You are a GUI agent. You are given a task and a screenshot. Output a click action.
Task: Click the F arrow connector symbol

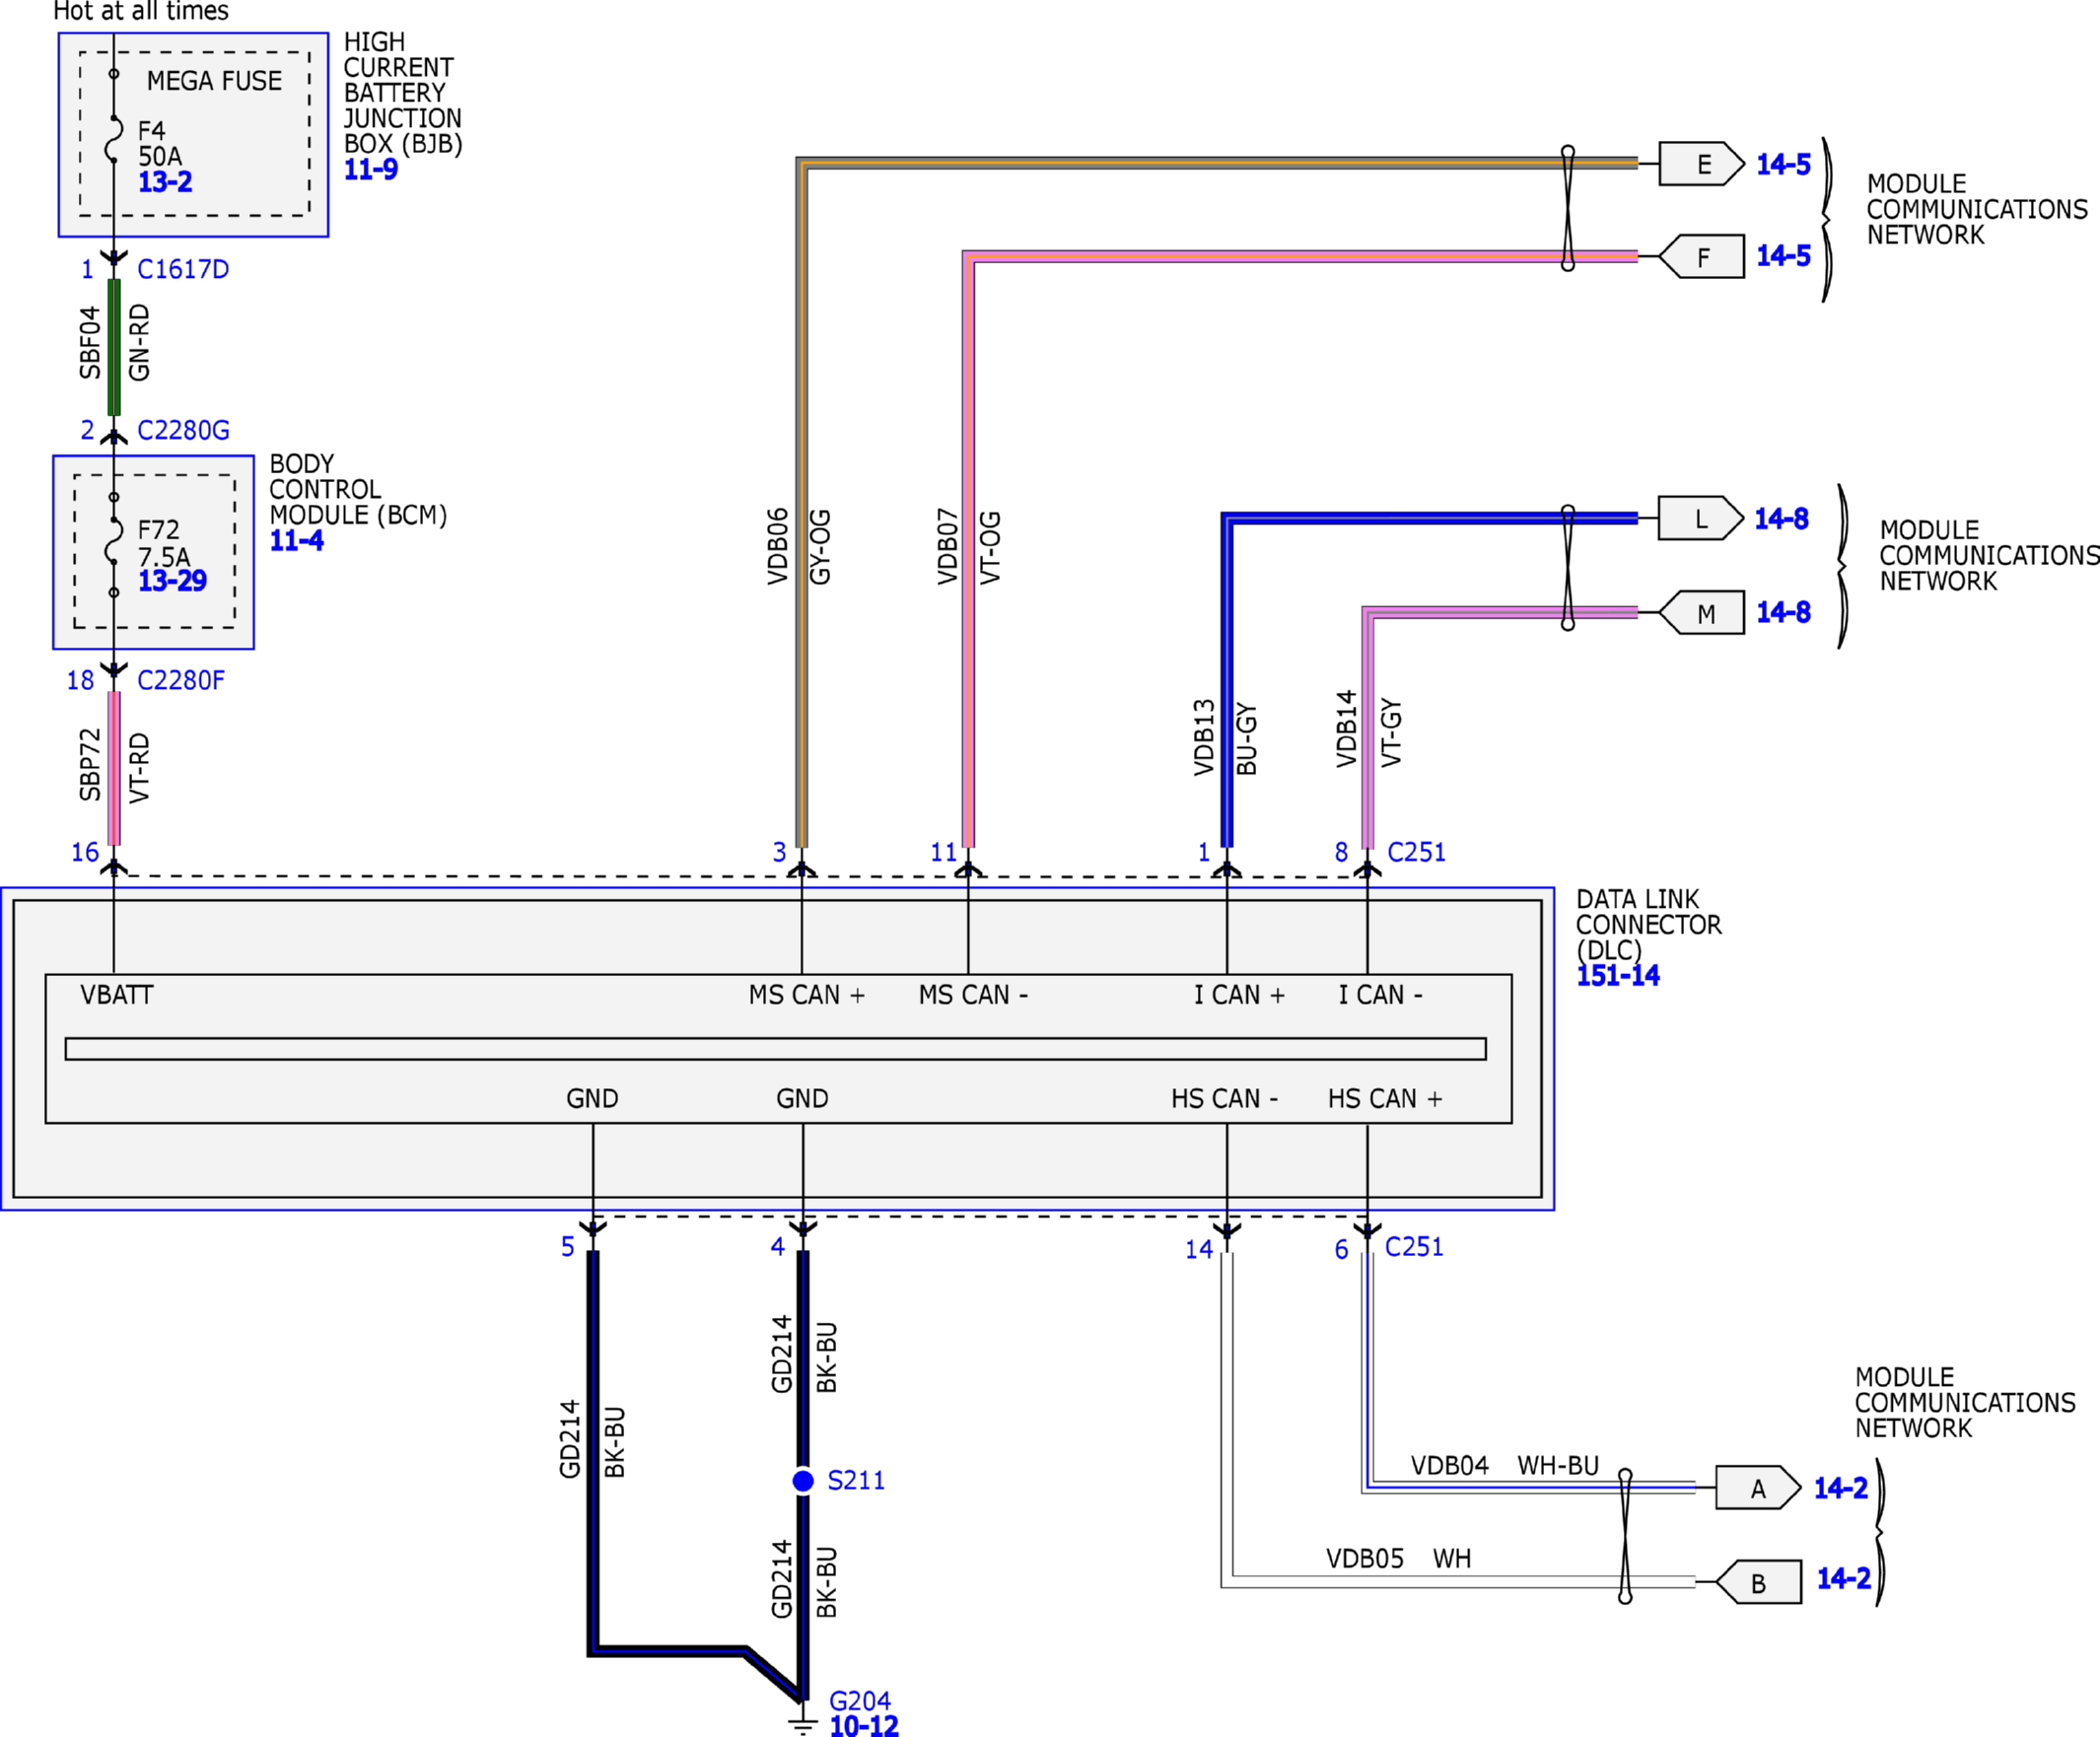(1701, 257)
